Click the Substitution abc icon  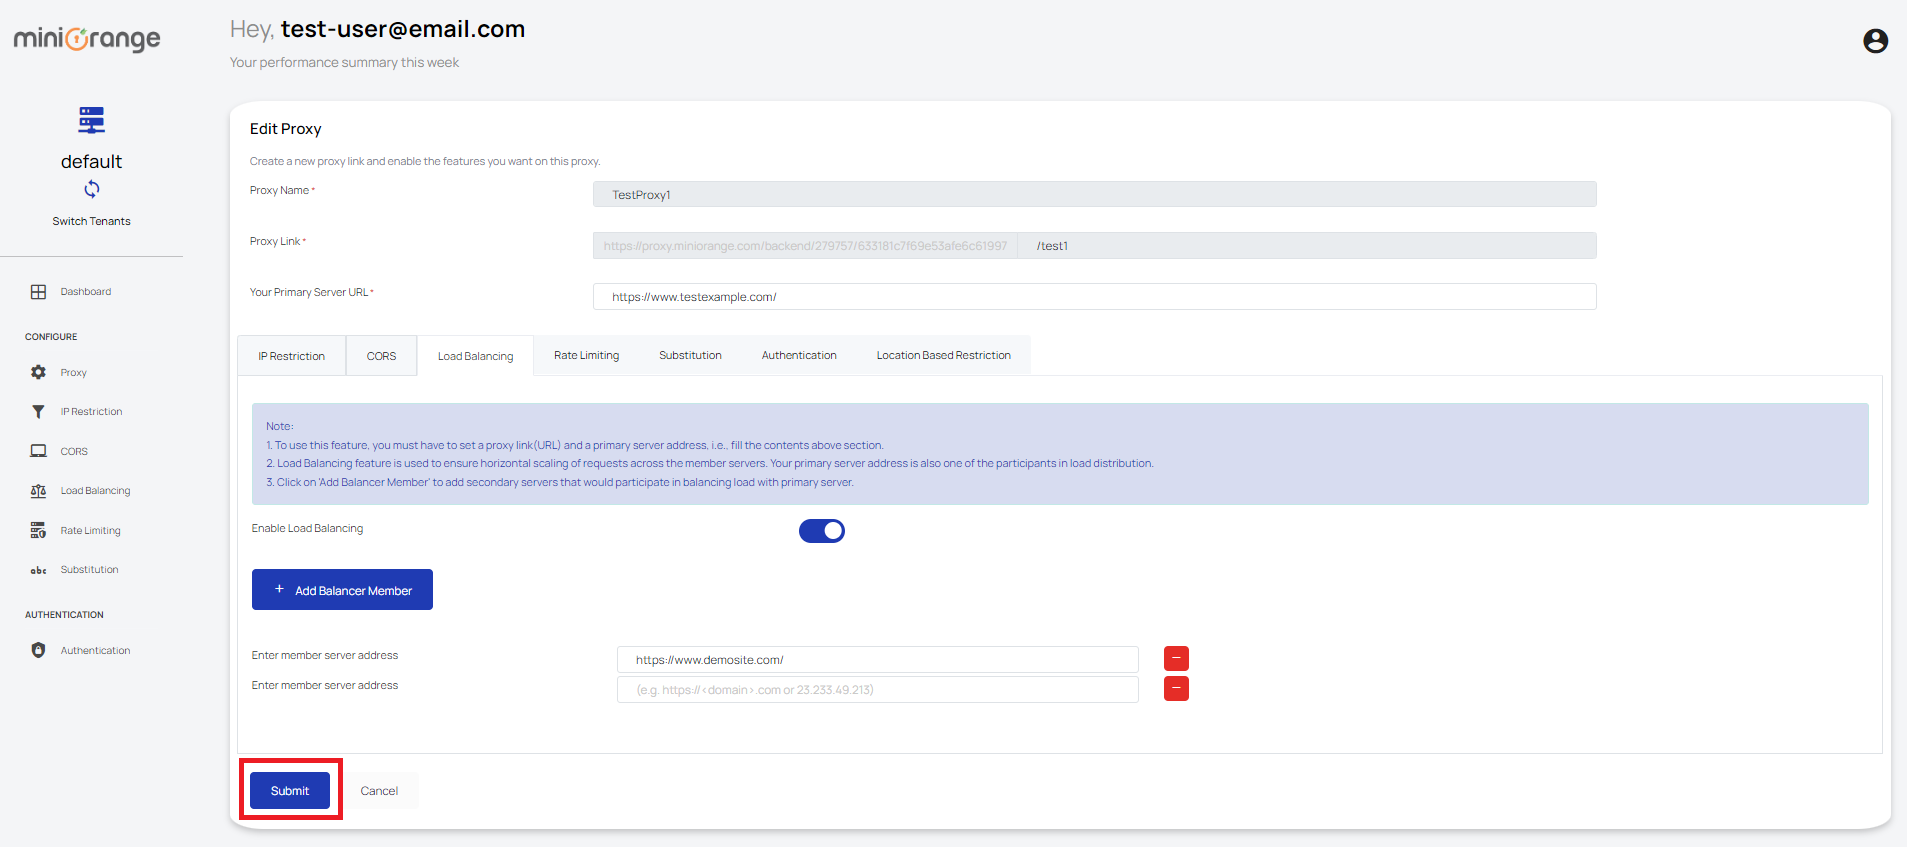(x=38, y=570)
